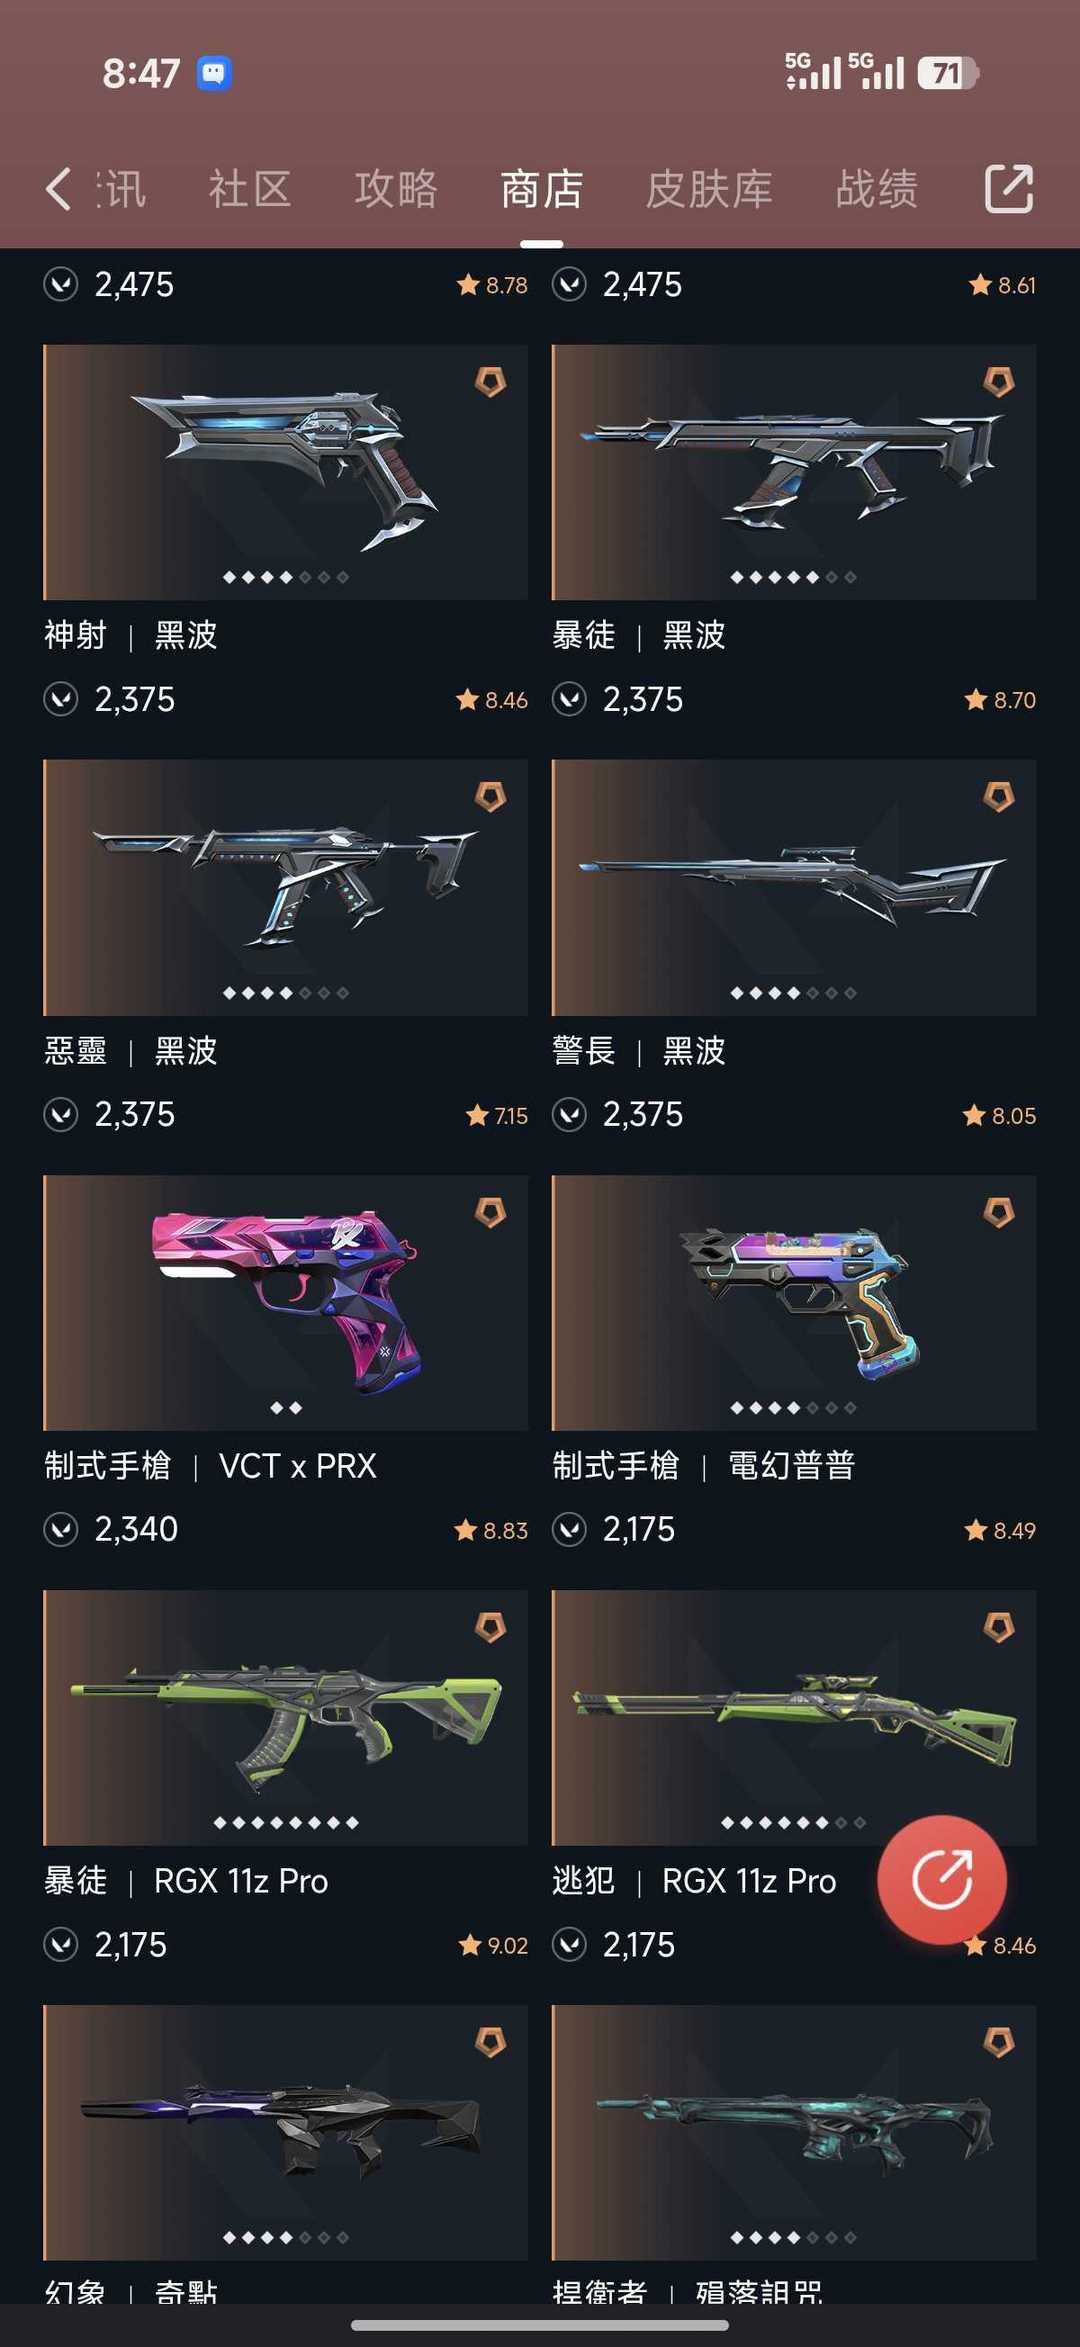The image size is (1080, 2347).
Task: Open the 暴徒 黑波 skin image
Action: 794,472
